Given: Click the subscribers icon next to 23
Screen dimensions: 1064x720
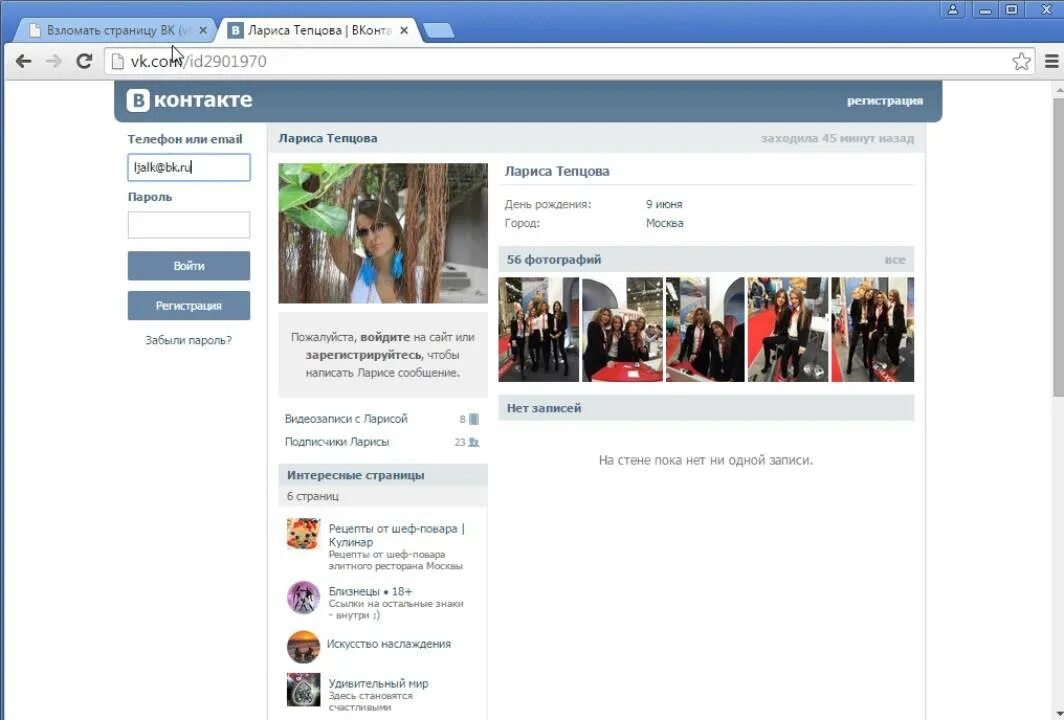Looking at the screenshot, I should coord(474,442).
